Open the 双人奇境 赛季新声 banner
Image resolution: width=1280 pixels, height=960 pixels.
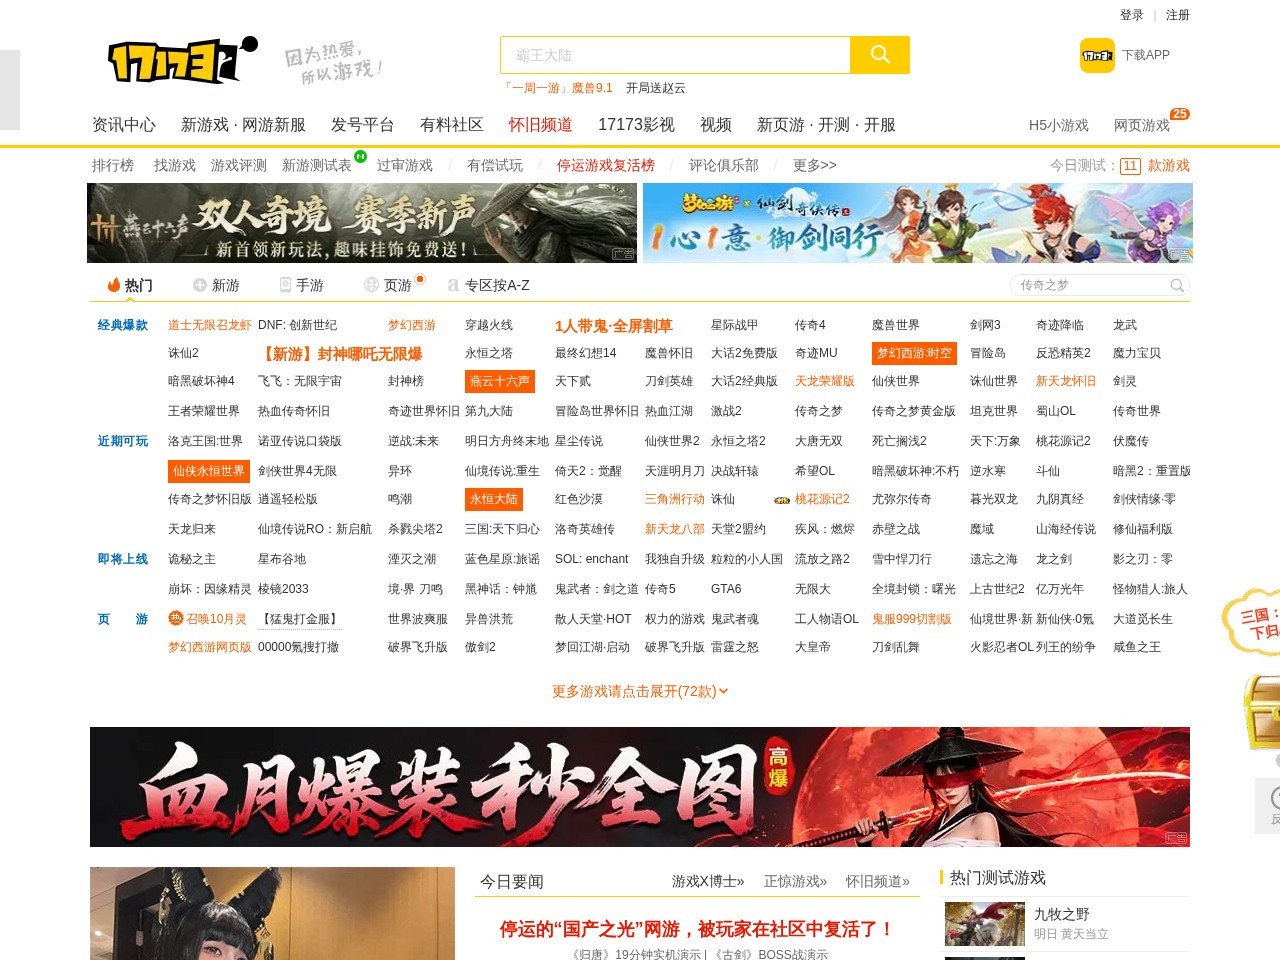coord(362,223)
